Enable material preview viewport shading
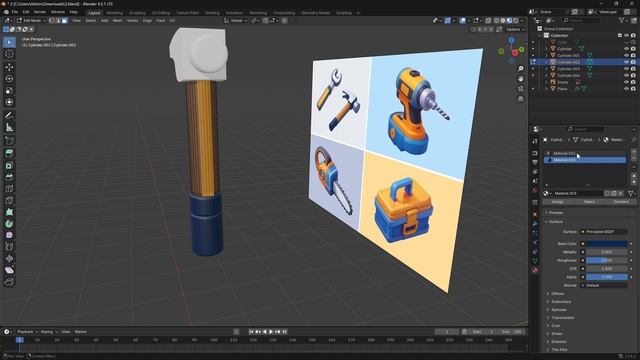 pos(509,20)
